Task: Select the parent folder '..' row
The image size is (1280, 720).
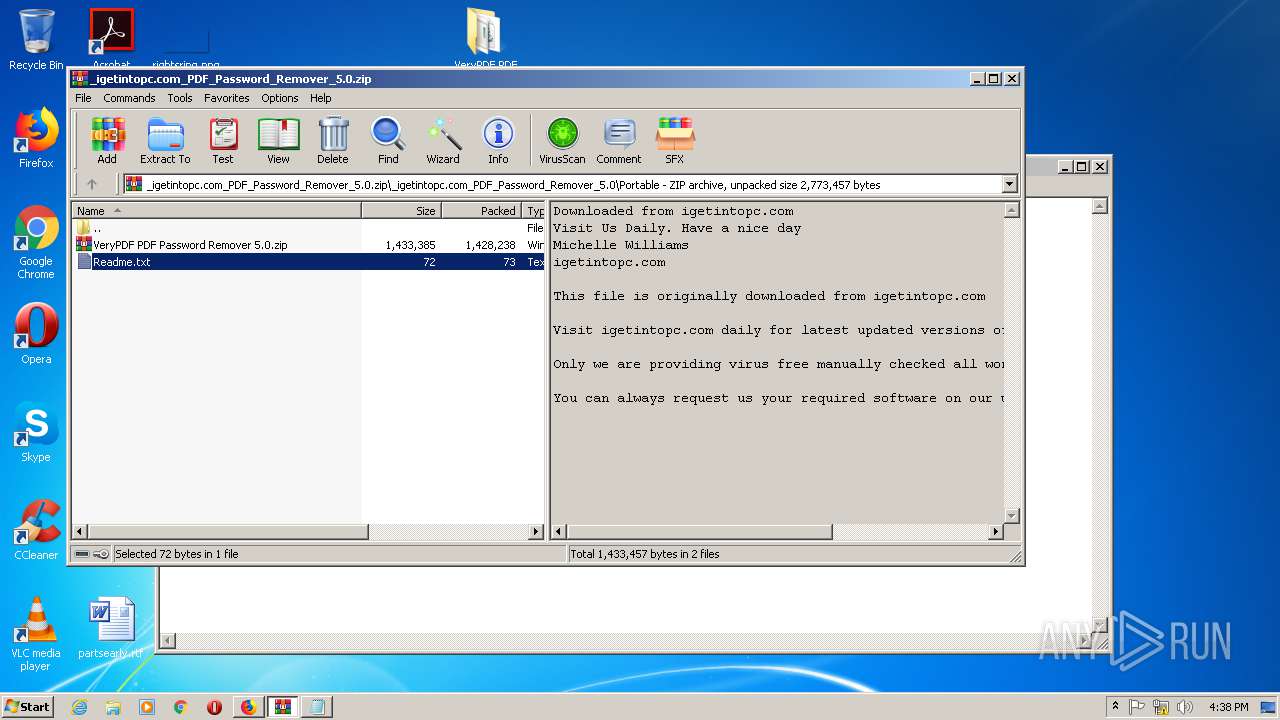Action: (x=309, y=228)
